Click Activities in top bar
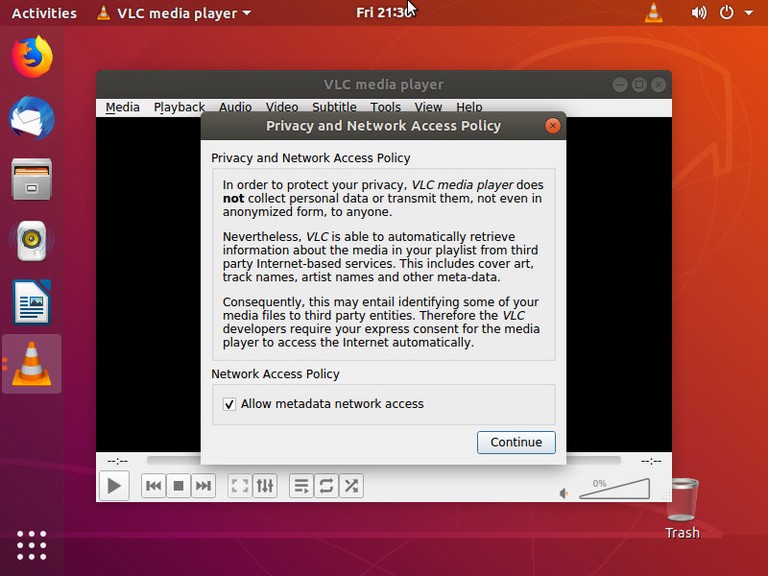The height and width of the screenshot is (576, 768). tap(44, 13)
